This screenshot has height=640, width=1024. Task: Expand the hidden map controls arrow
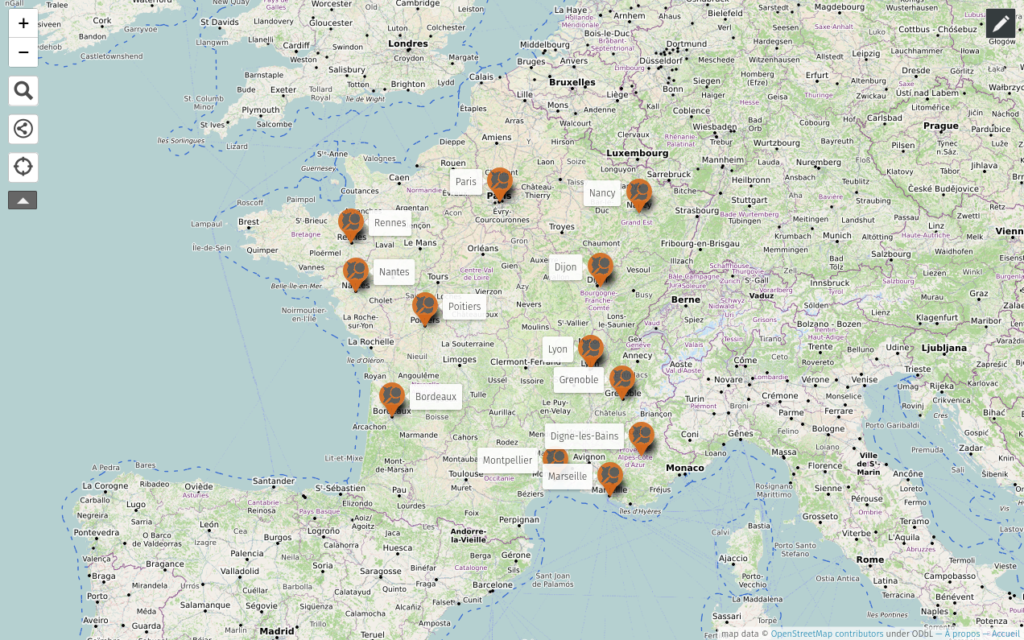click(23, 200)
